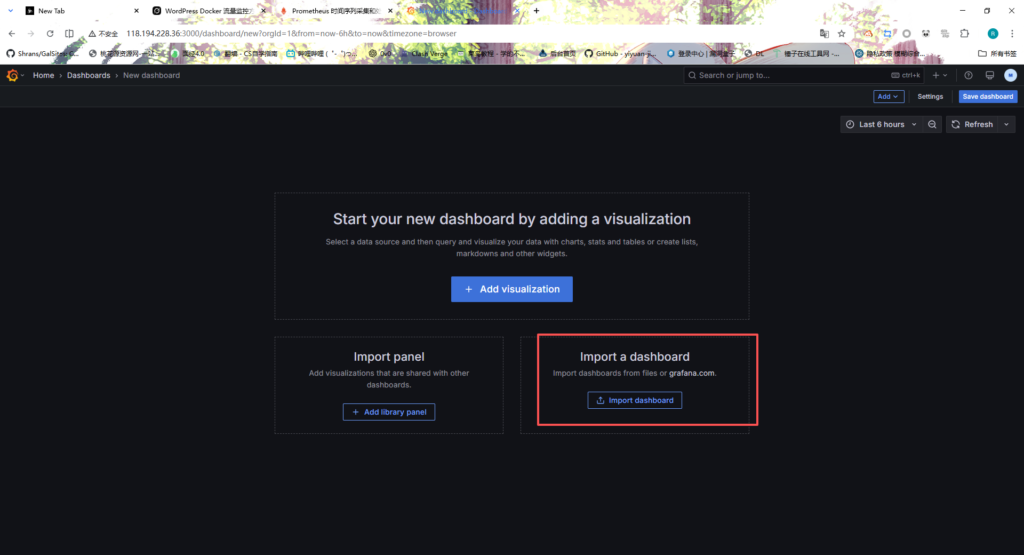Open the user profile avatar
This screenshot has height=555, width=1024.
coord(1010,75)
